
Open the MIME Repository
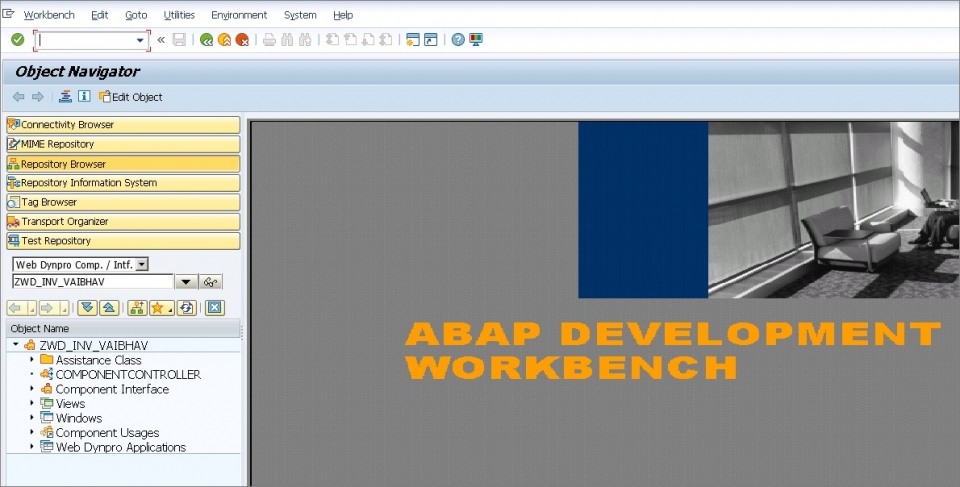point(123,145)
